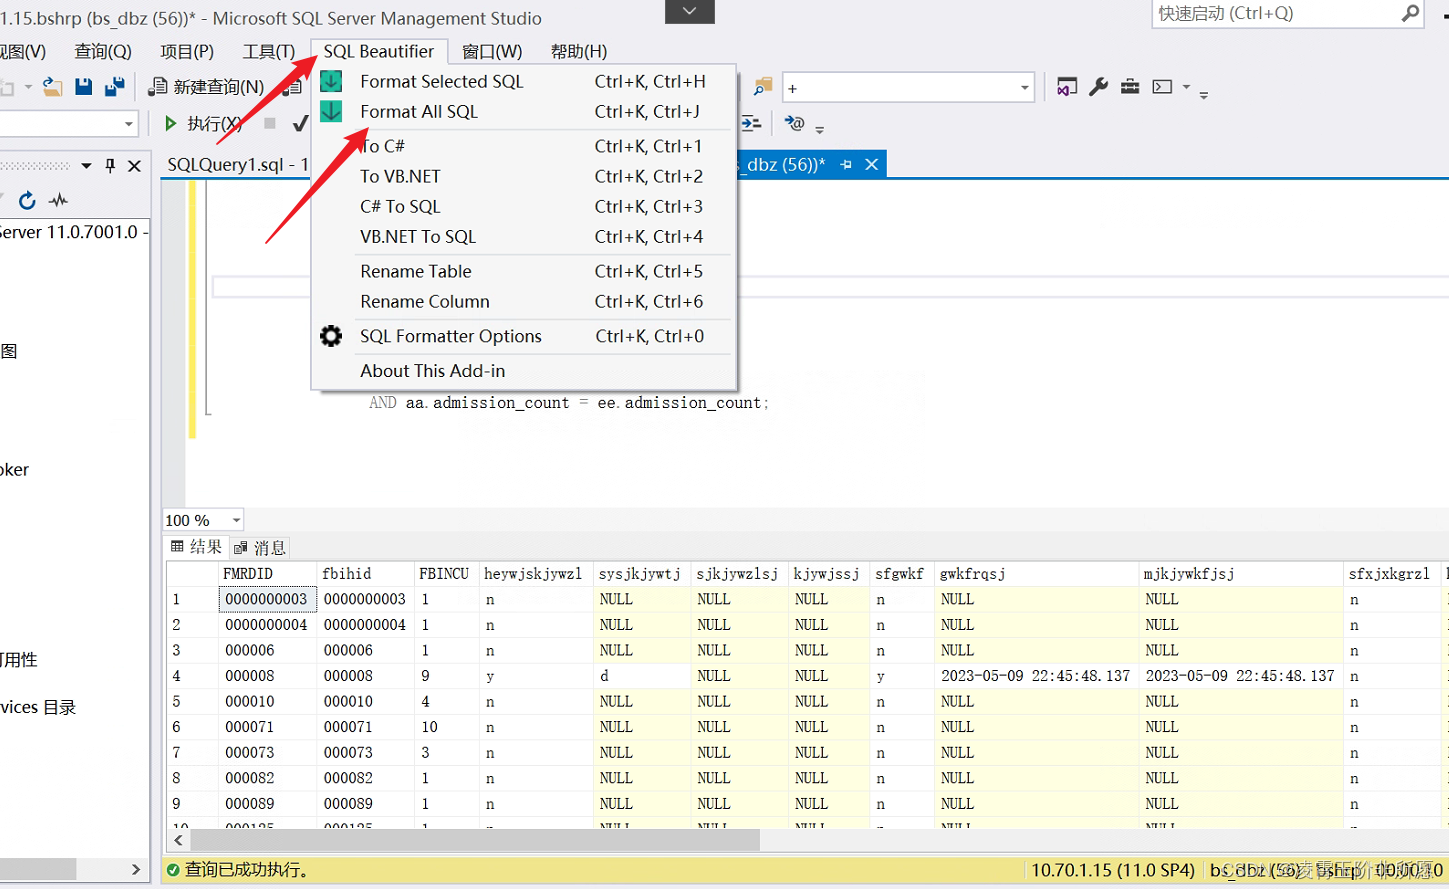Image resolution: width=1449 pixels, height=889 pixels.
Task: Click first 2023-05-09 22:45:48.137 cell under gwkfrqsj
Action: click(x=1036, y=676)
